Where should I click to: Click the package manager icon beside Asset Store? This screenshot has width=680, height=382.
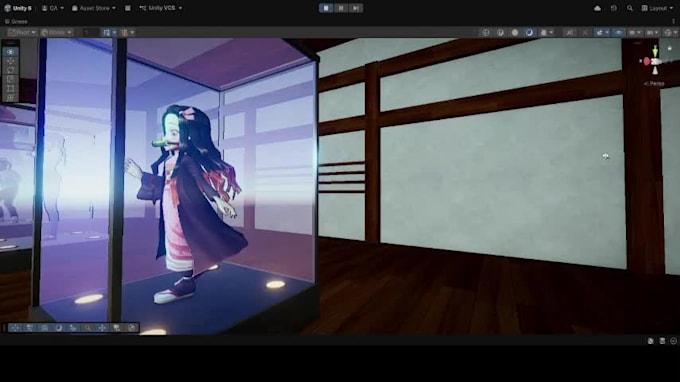point(128,8)
